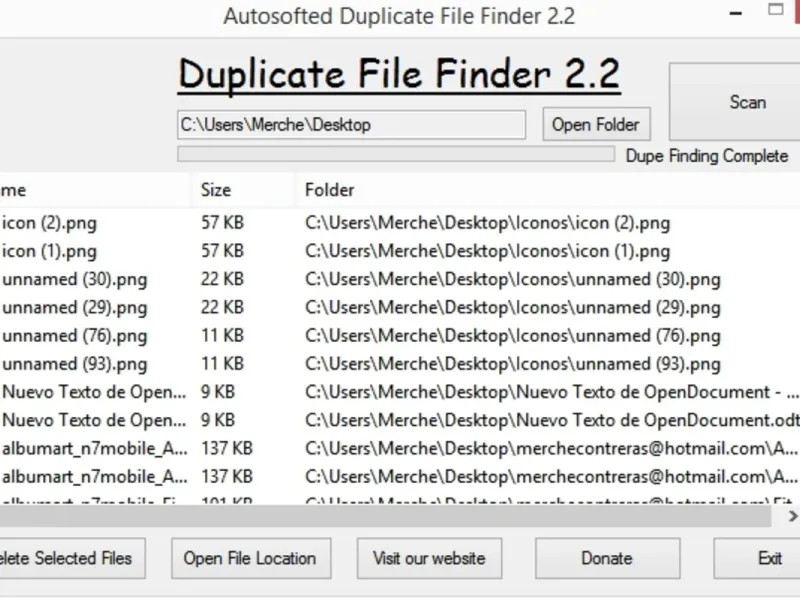Screen dimensions: 800x600
Task: Focus the folder path input field
Action: [351, 125]
